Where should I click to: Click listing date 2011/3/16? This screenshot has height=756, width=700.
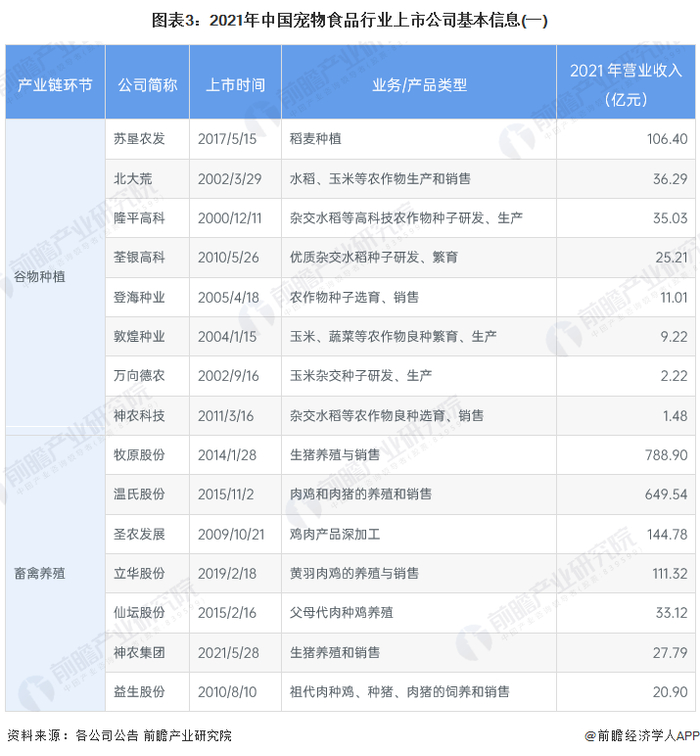pos(226,416)
